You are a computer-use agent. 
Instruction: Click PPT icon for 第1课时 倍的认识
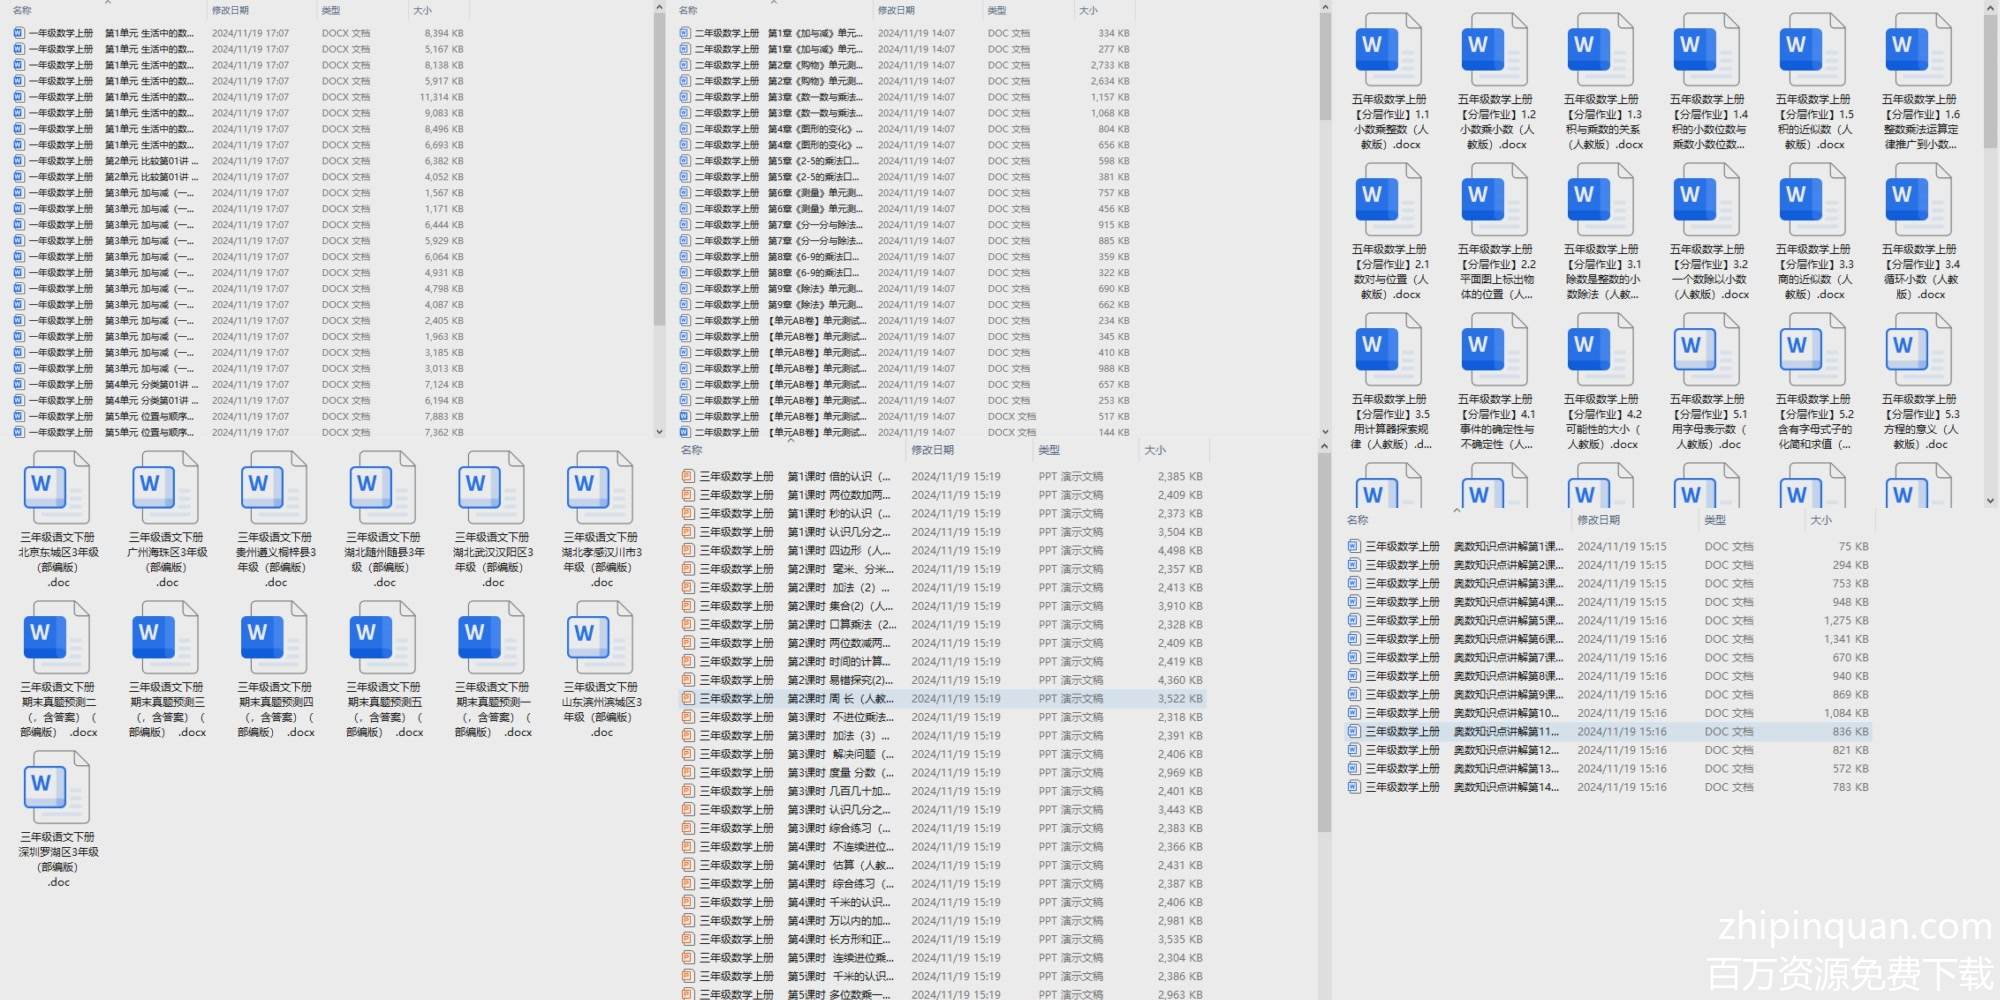(688, 477)
